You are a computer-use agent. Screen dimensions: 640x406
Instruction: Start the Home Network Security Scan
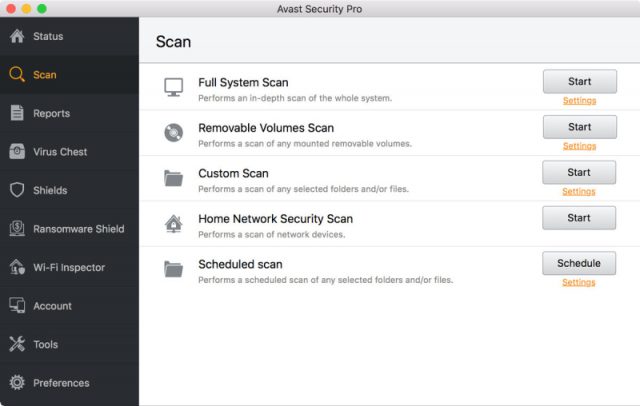click(579, 218)
